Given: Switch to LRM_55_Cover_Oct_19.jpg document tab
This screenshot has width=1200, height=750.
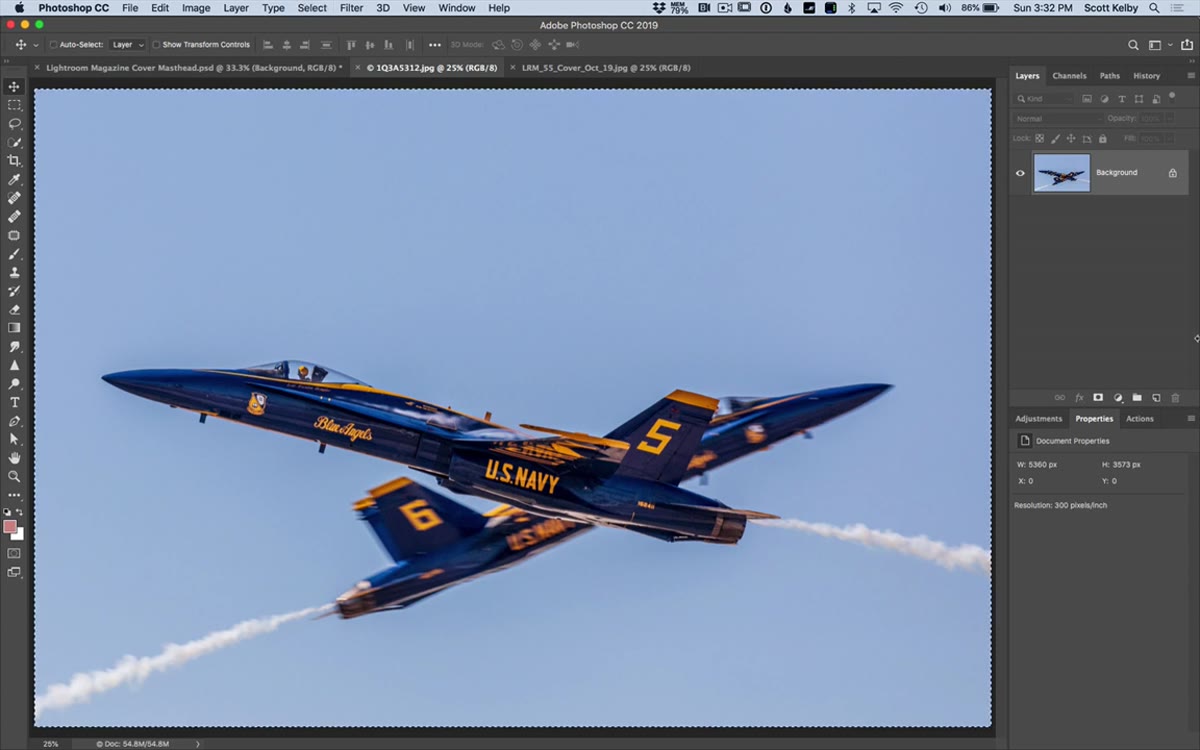Looking at the screenshot, I should pos(606,68).
